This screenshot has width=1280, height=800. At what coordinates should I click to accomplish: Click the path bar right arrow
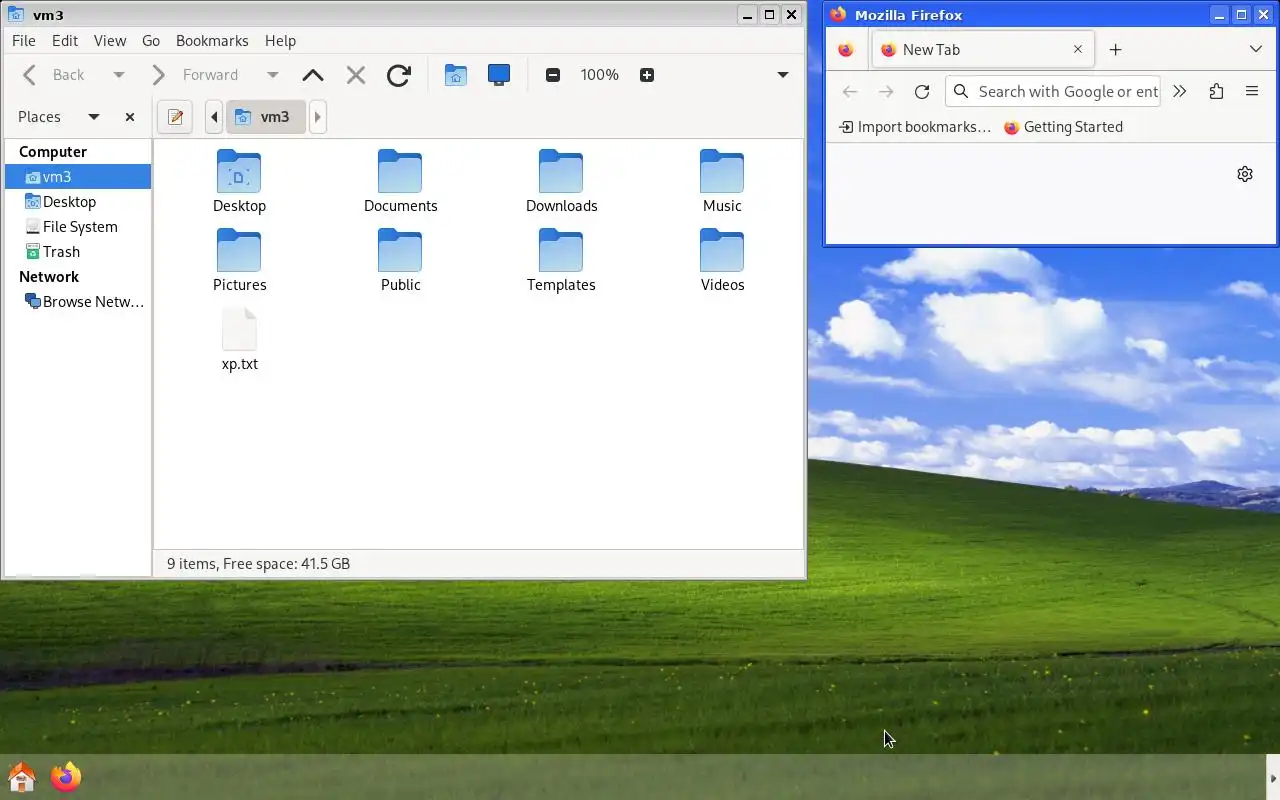(318, 117)
